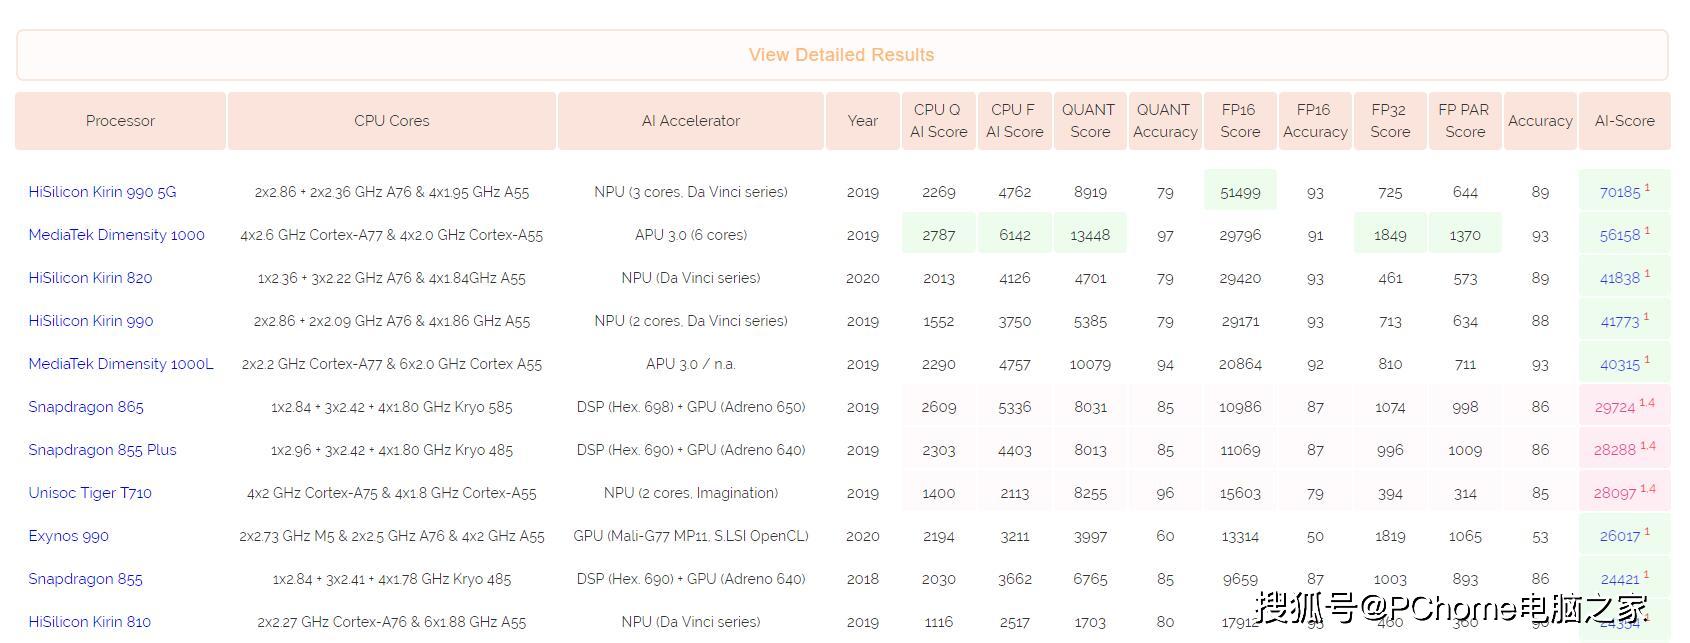
Task: Click the CPU Cores column header
Action: (x=391, y=121)
